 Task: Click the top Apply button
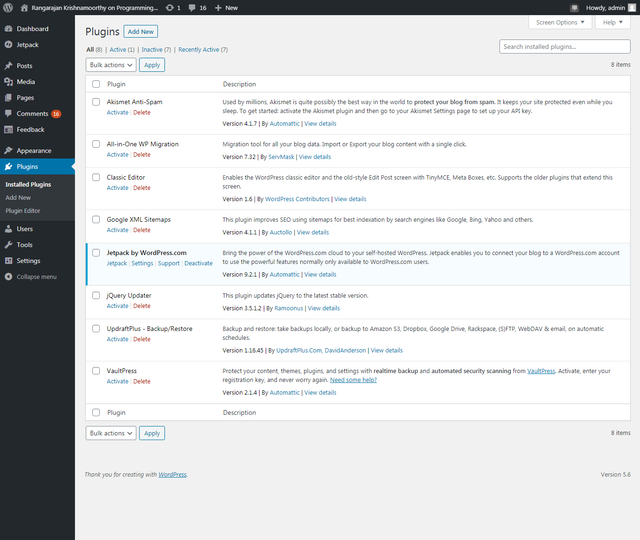point(152,65)
